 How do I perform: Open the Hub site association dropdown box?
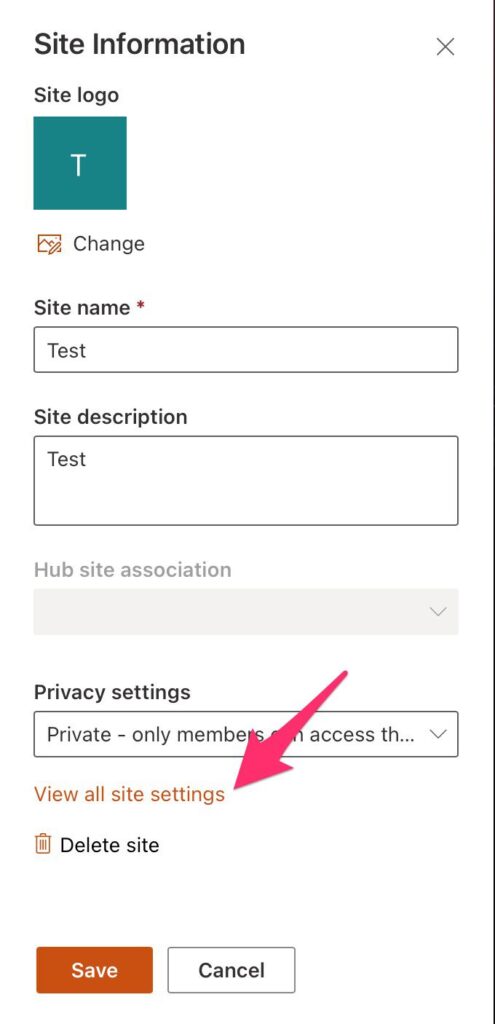pos(246,612)
